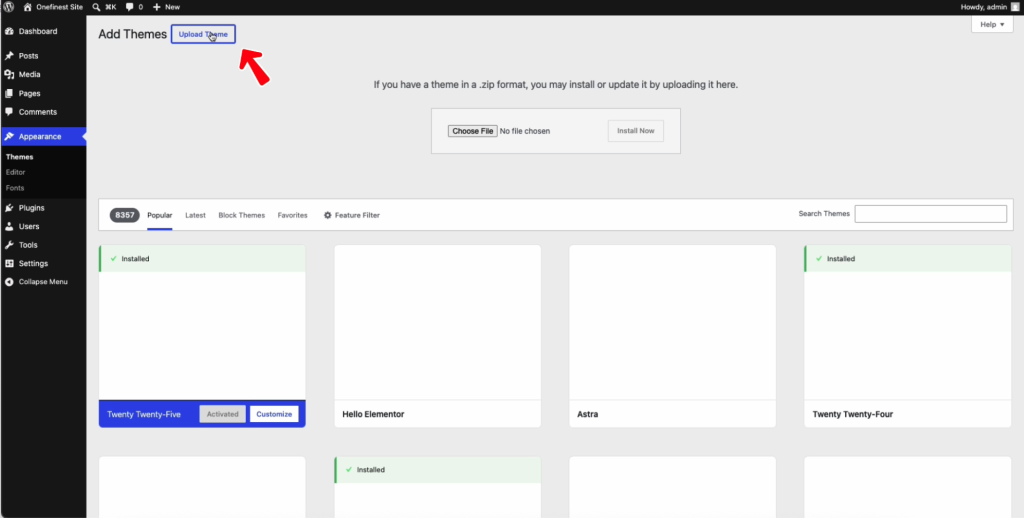Click the search magnifier icon in admin bar
1024x518 pixels.
coord(97,7)
